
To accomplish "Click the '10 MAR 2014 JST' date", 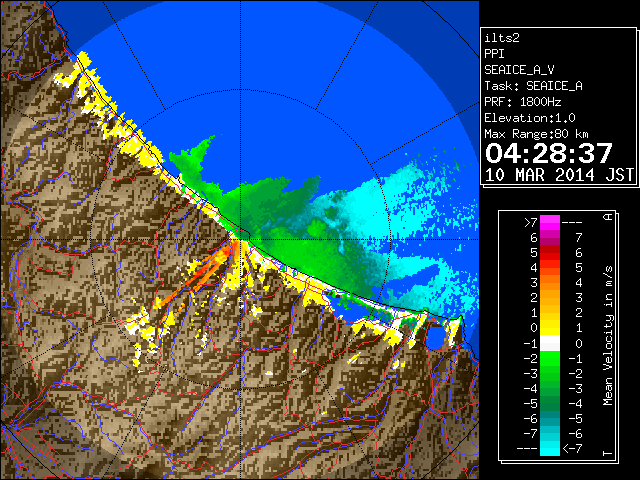I will click(x=560, y=175).
